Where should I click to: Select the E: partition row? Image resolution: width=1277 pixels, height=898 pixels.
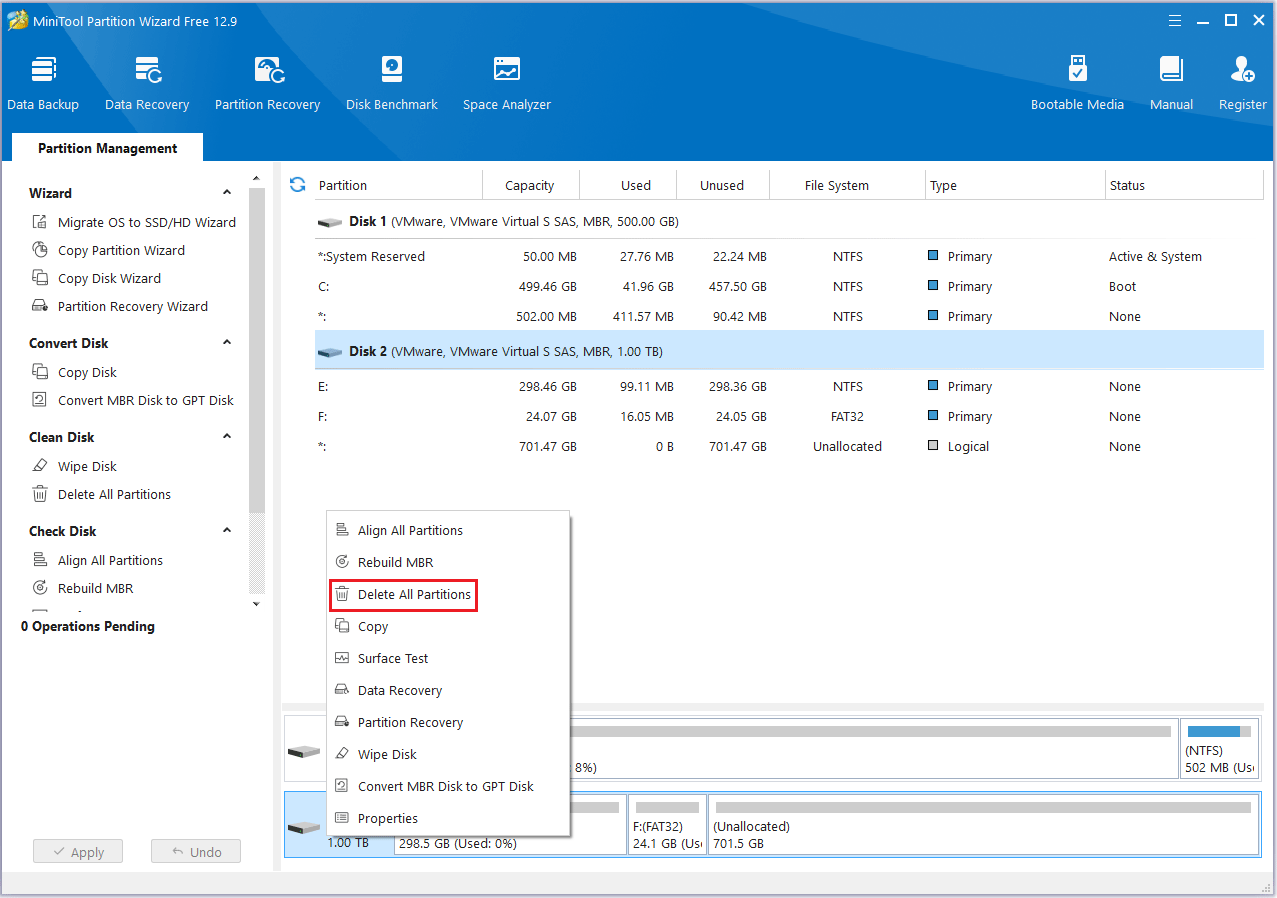[x=788, y=386]
